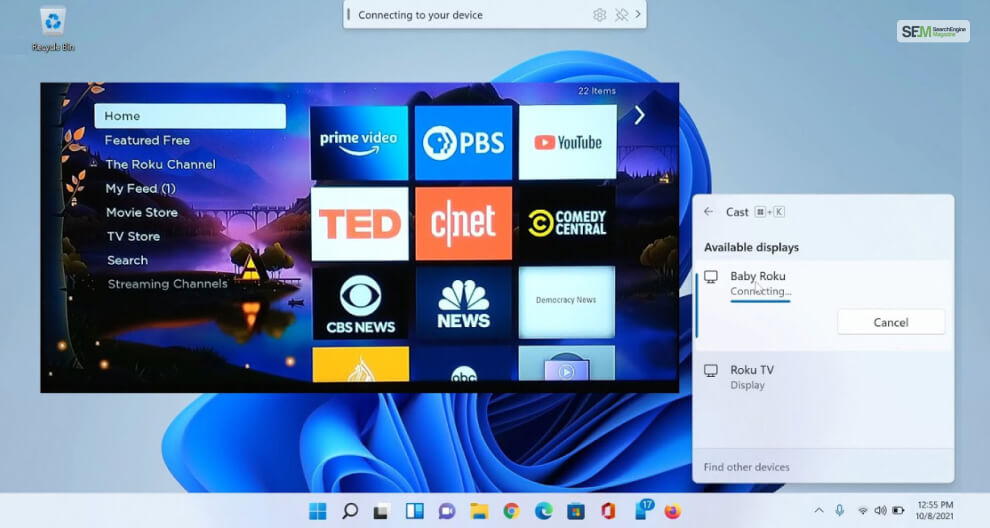Open the NBC News channel tile
The width and height of the screenshot is (990, 528).
[x=463, y=303]
